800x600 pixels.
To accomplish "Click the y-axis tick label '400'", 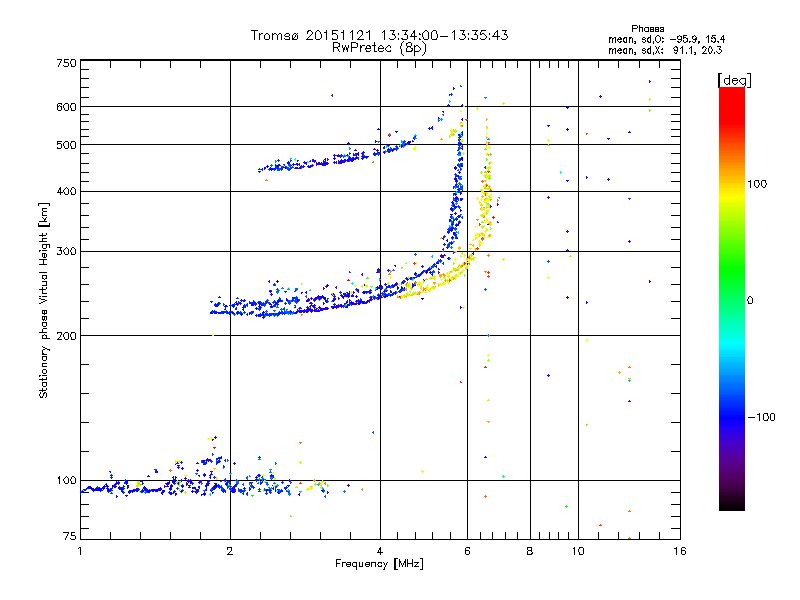I will click(67, 191).
